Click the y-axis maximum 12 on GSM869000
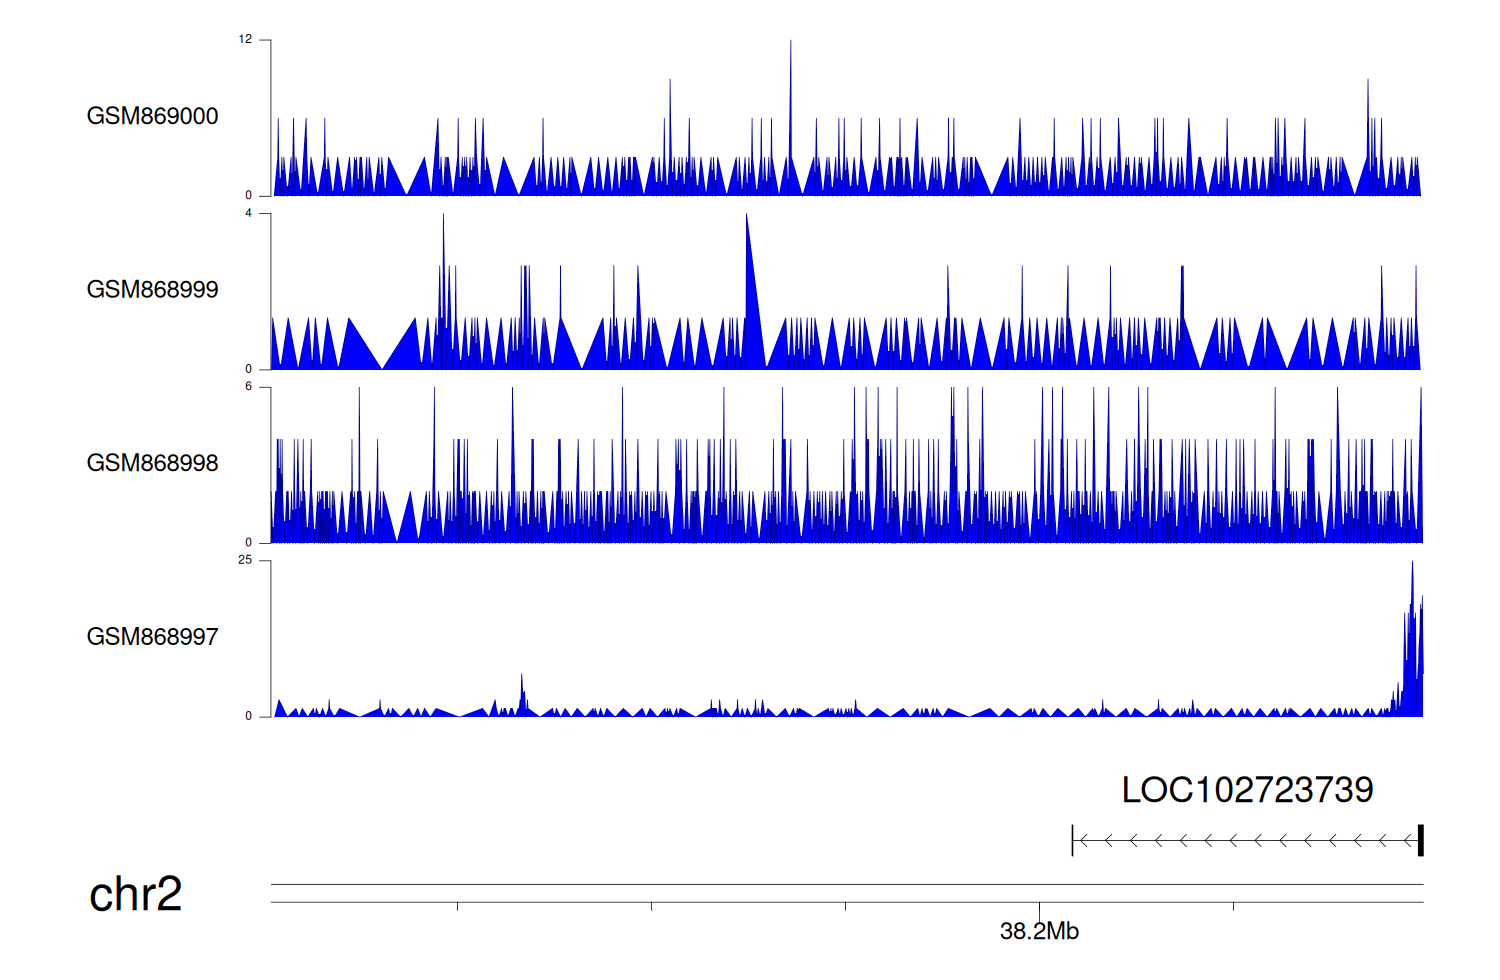Image resolution: width=1500 pixels, height=980 pixels. (x=245, y=40)
